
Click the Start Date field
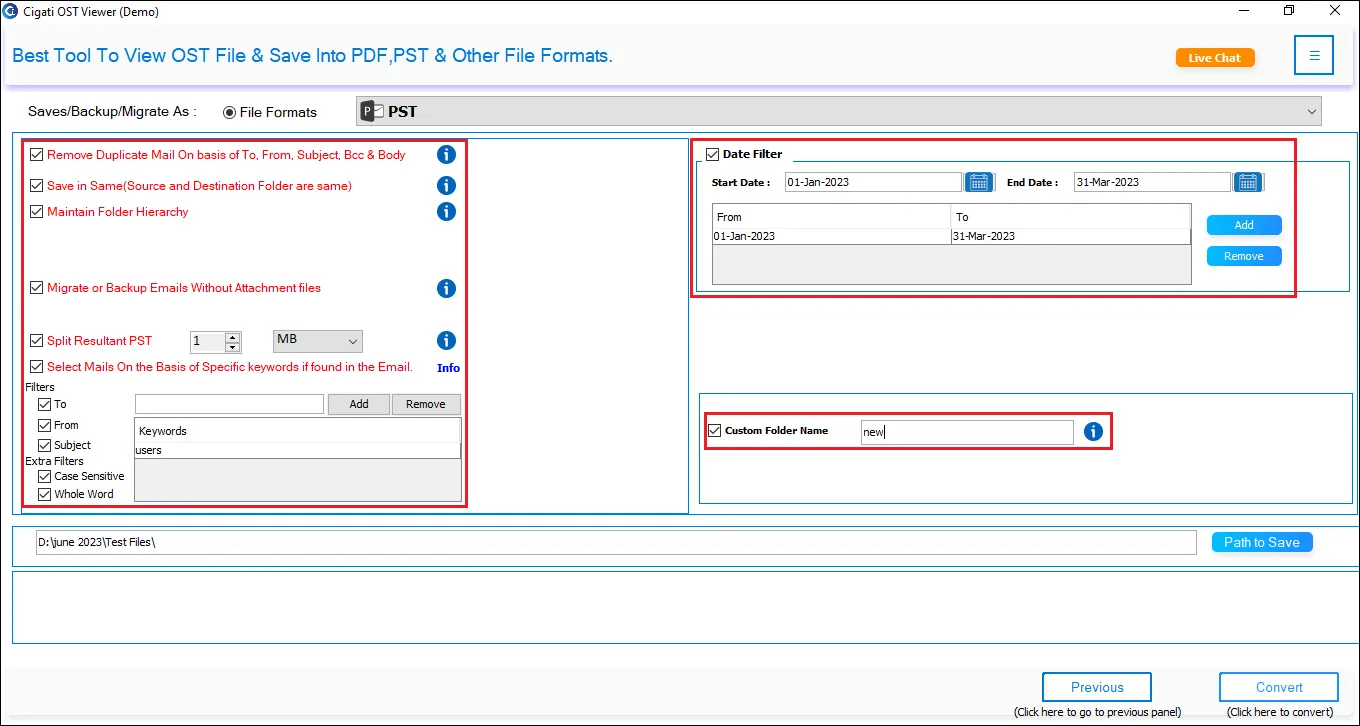point(873,182)
